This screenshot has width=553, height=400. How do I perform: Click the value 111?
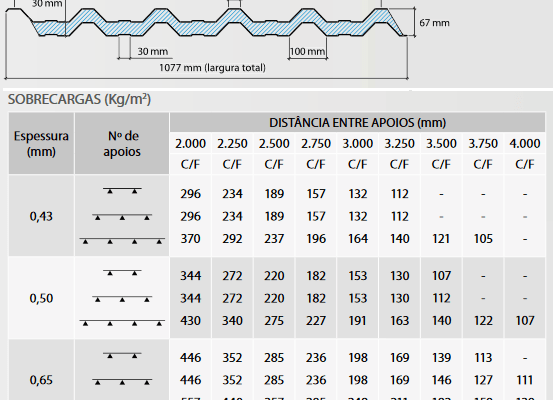525,380
